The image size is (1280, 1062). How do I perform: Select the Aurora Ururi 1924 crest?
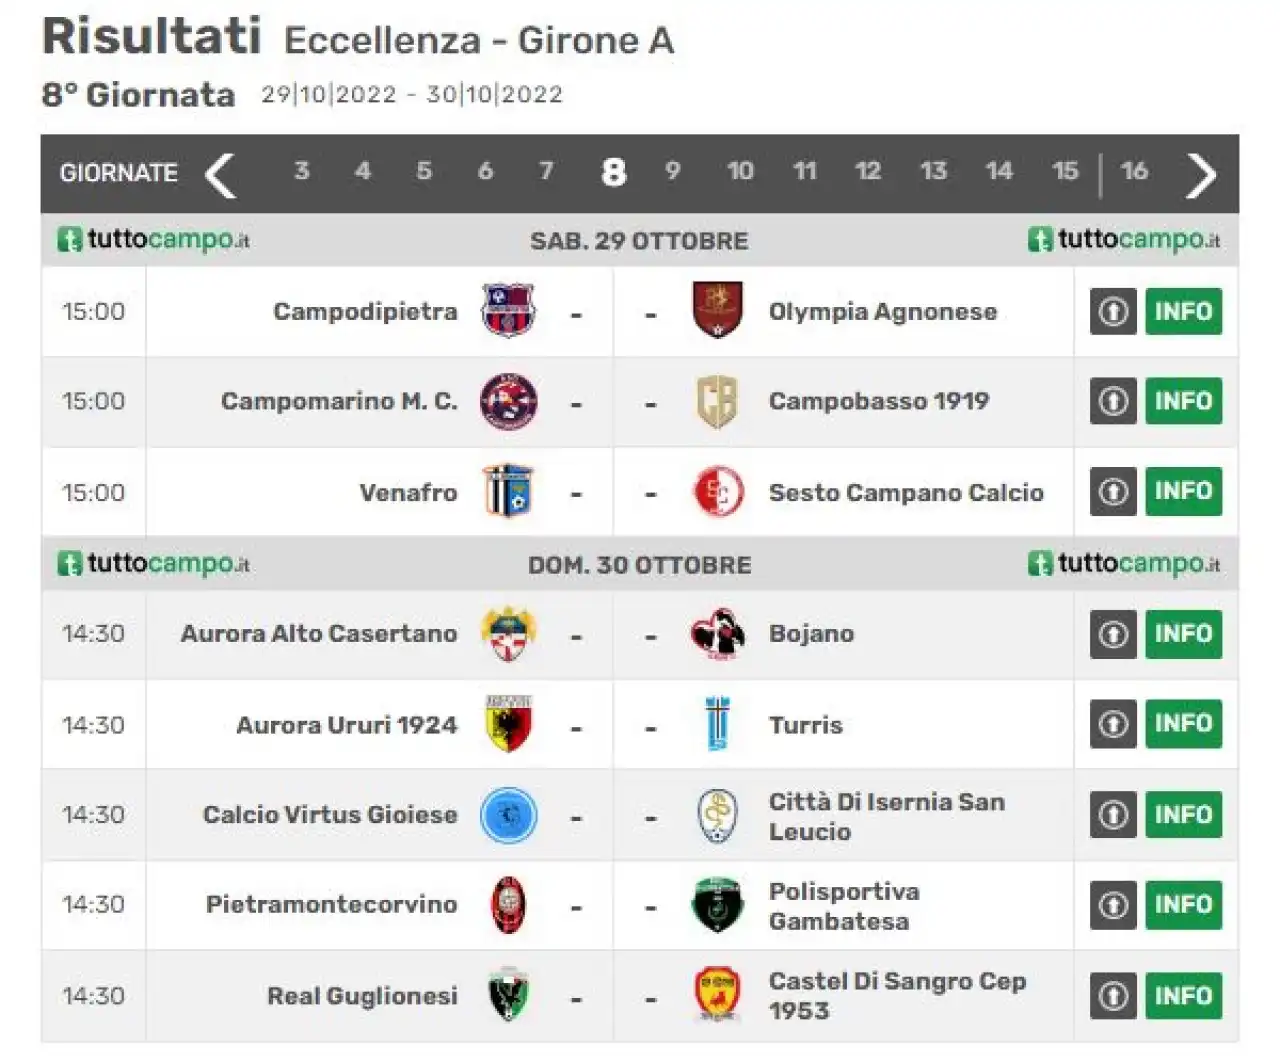pos(508,724)
